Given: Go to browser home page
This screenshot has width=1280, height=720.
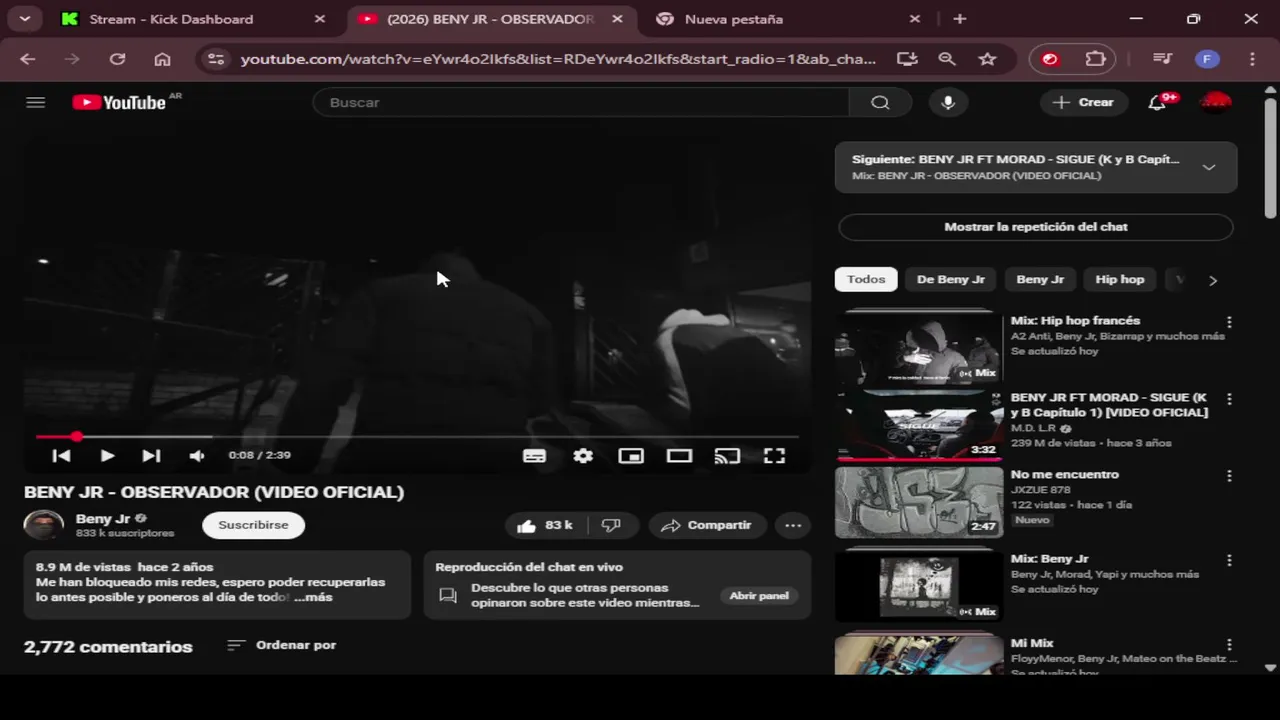Looking at the screenshot, I should [162, 59].
